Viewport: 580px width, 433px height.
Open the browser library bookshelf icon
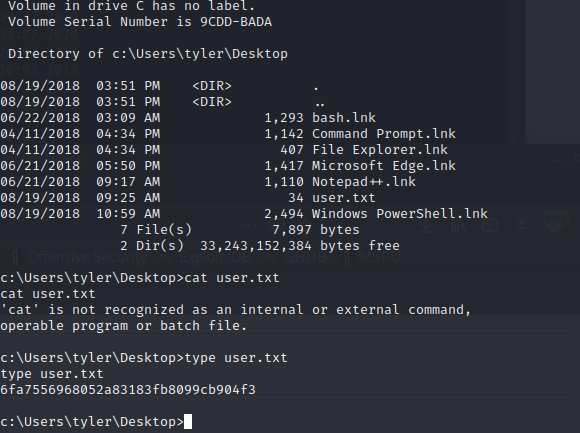pyautogui.click(x=458, y=225)
